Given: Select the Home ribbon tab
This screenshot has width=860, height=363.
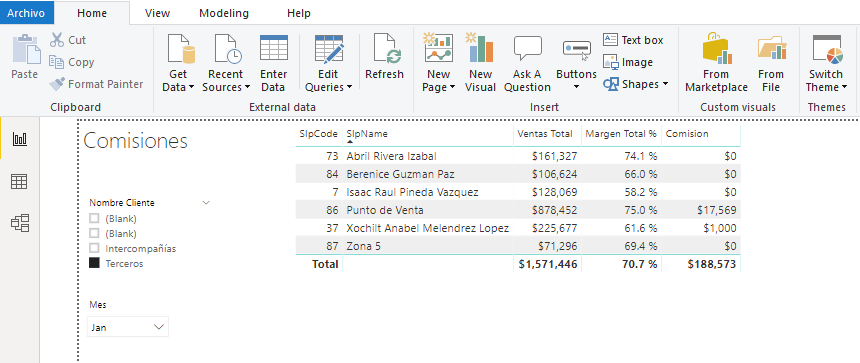Looking at the screenshot, I should [x=92, y=13].
